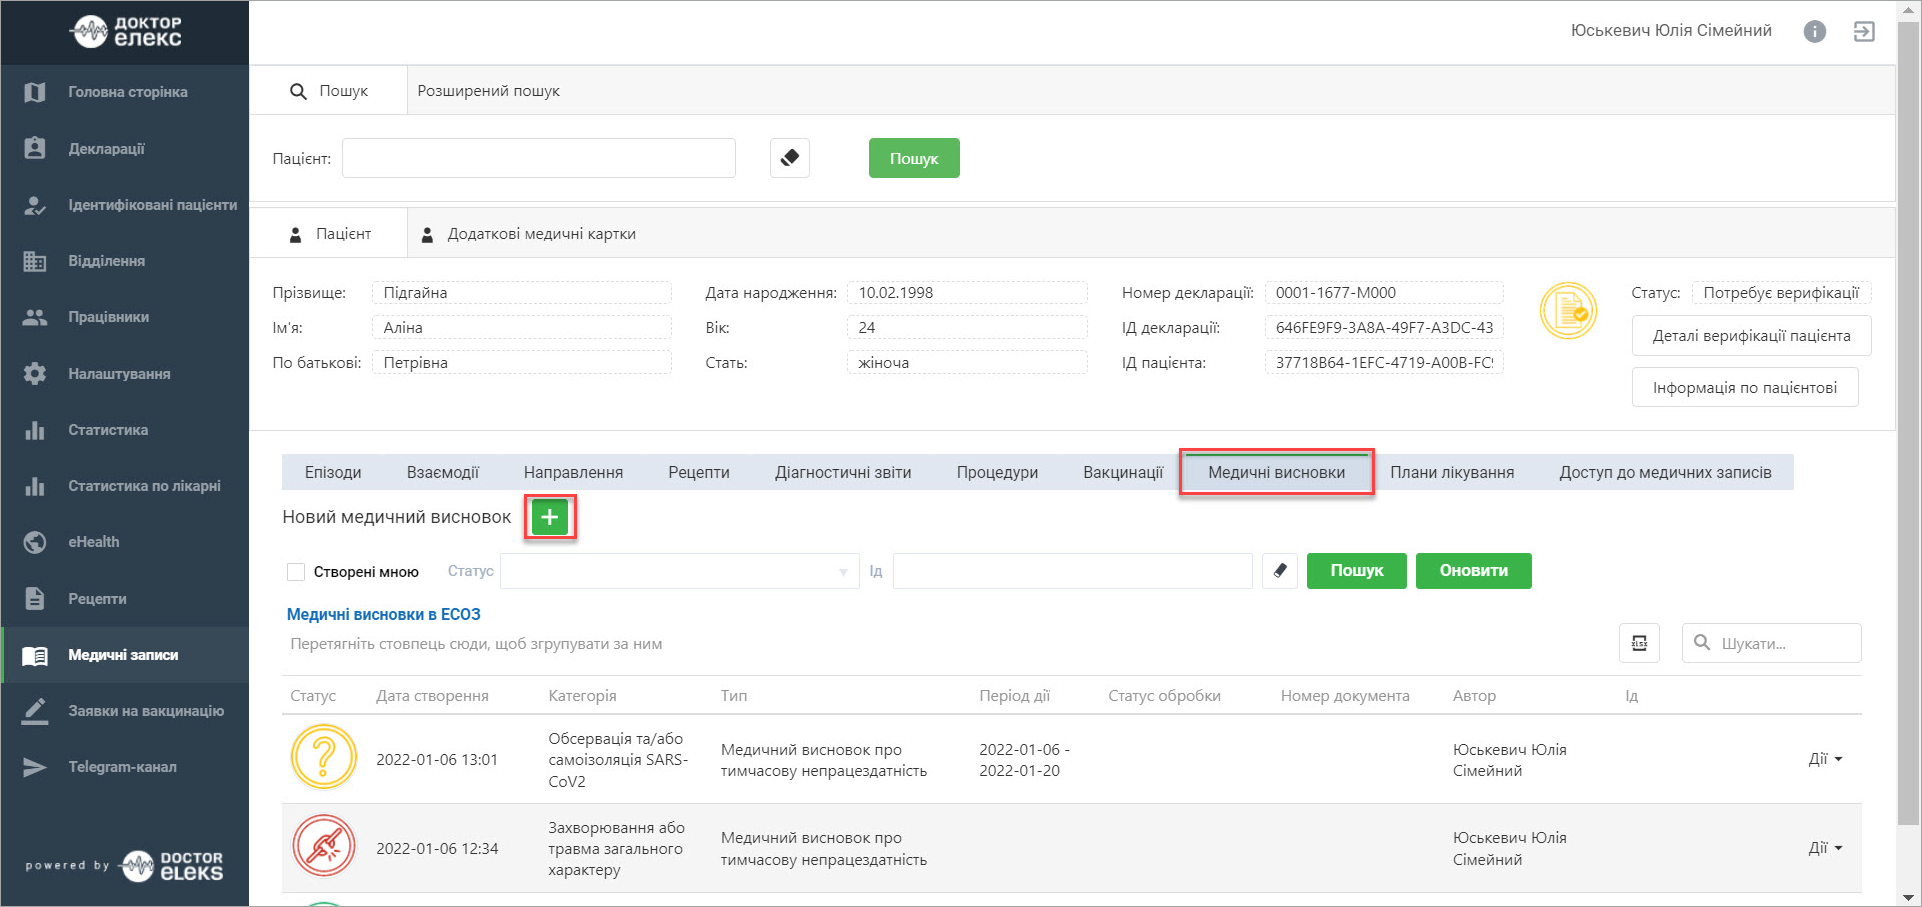
Task: Sort by Період дії column header
Action: click(x=1014, y=696)
